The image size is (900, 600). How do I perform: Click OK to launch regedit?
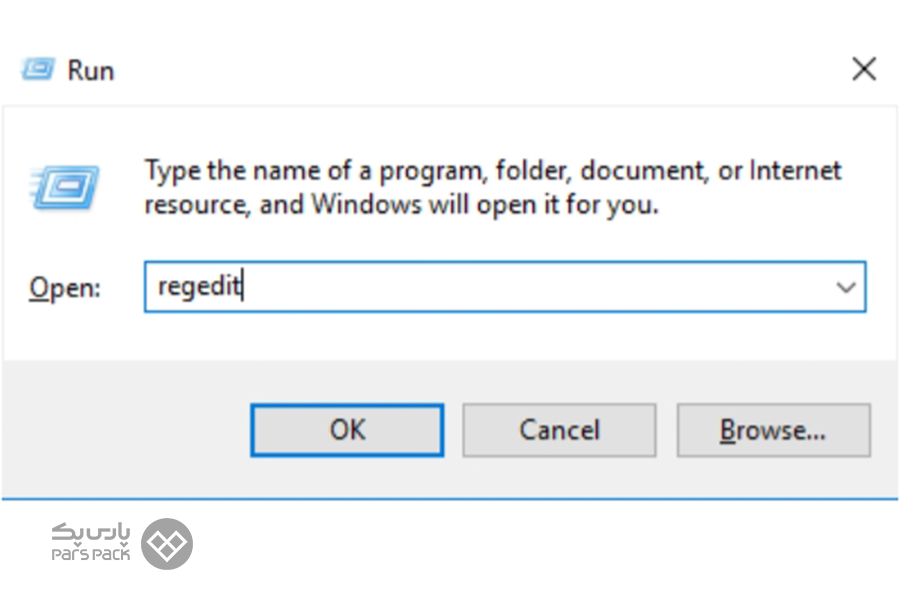tap(347, 430)
